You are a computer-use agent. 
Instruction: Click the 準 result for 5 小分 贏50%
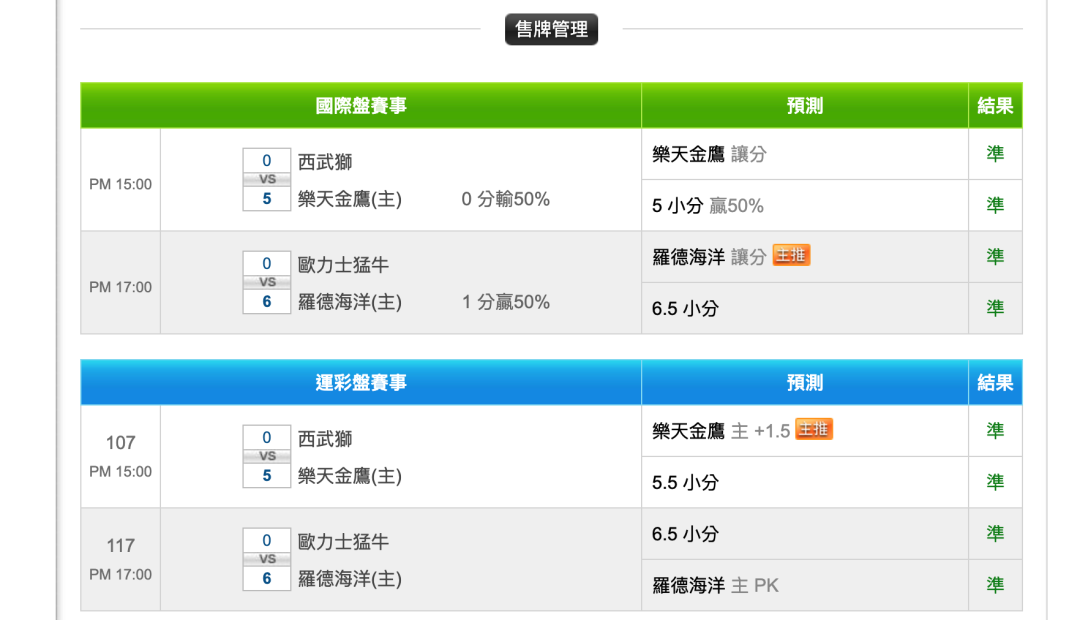(995, 205)
